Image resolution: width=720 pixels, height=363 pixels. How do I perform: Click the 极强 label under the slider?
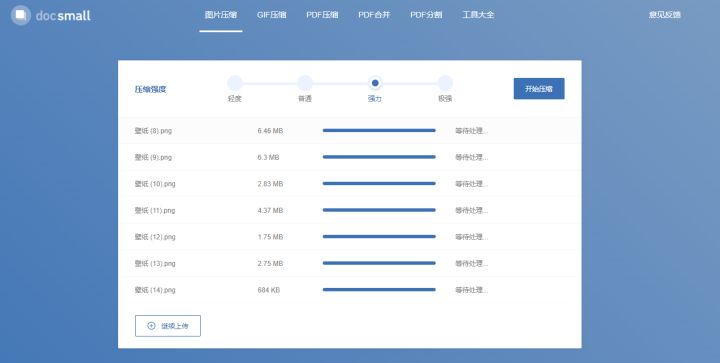(x=445, y=99)
